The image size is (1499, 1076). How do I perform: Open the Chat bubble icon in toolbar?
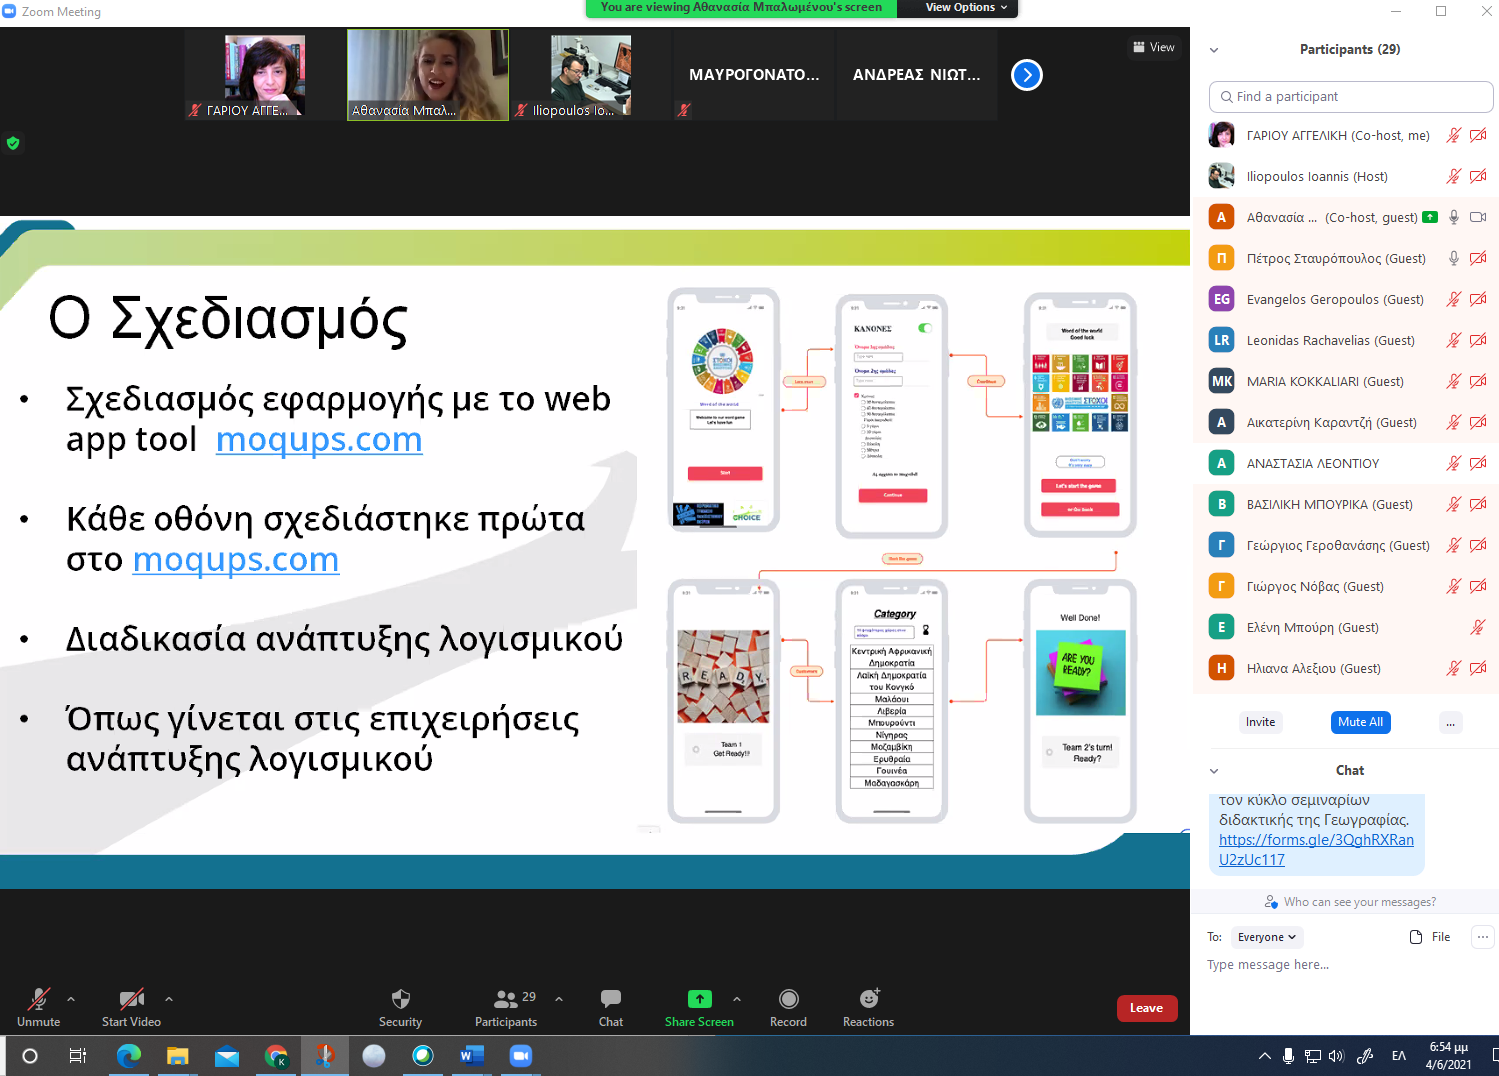pyautogui.click(x=610, y=999)
